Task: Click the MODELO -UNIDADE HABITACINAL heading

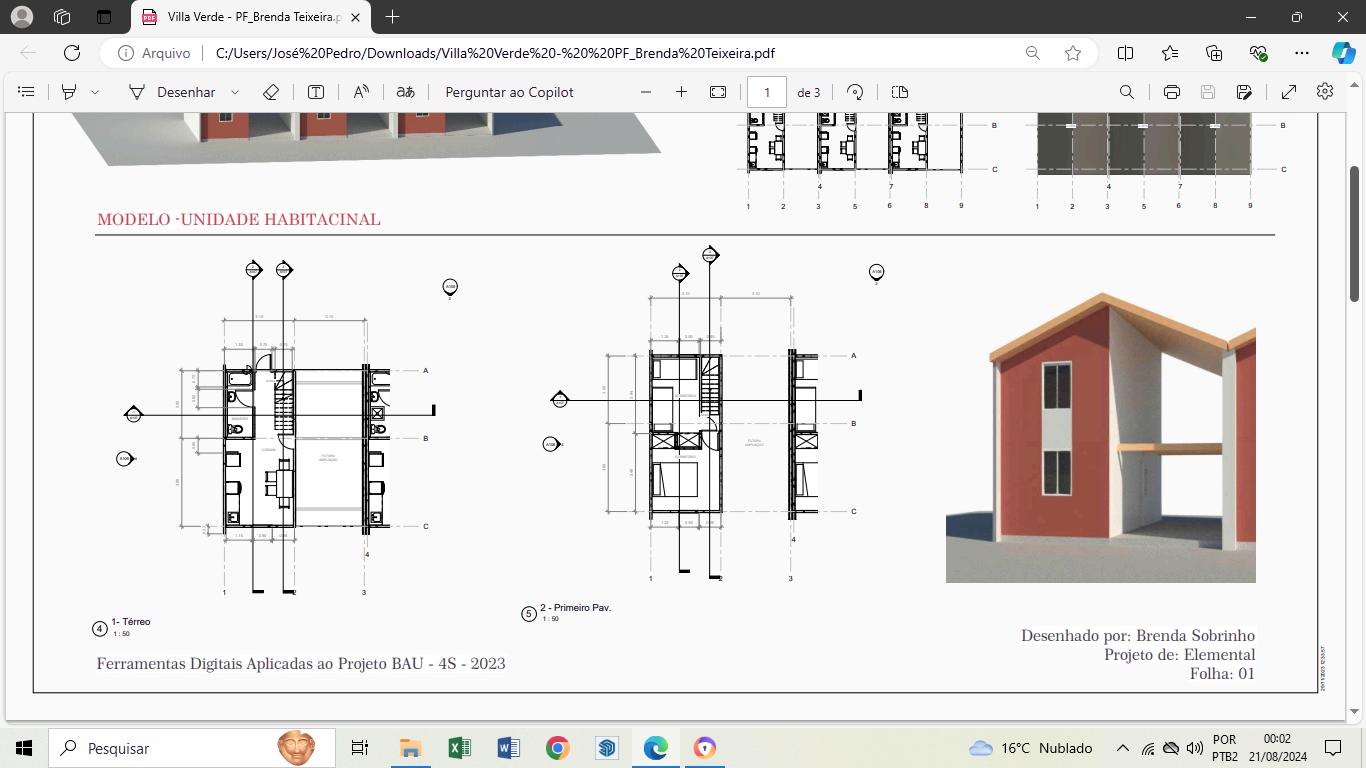Action: tap(239, 219)
